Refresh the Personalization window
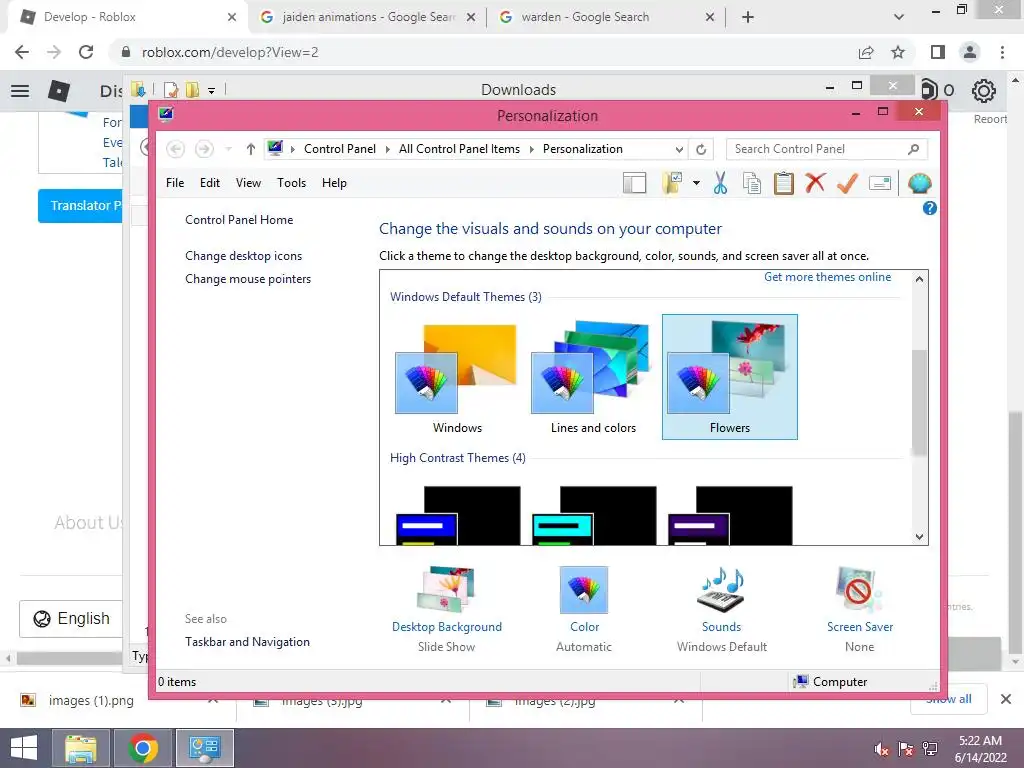The height and width of the screenshot is (768, 1024). coord(701,150)
